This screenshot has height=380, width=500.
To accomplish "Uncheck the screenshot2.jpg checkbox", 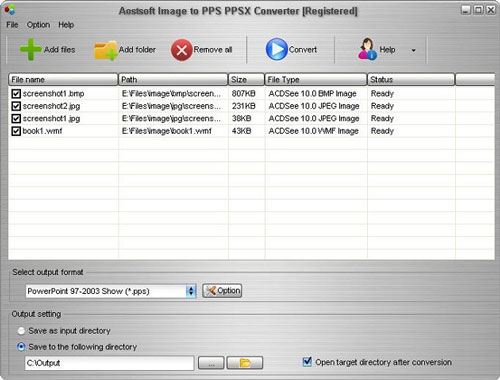I will 16,106.
